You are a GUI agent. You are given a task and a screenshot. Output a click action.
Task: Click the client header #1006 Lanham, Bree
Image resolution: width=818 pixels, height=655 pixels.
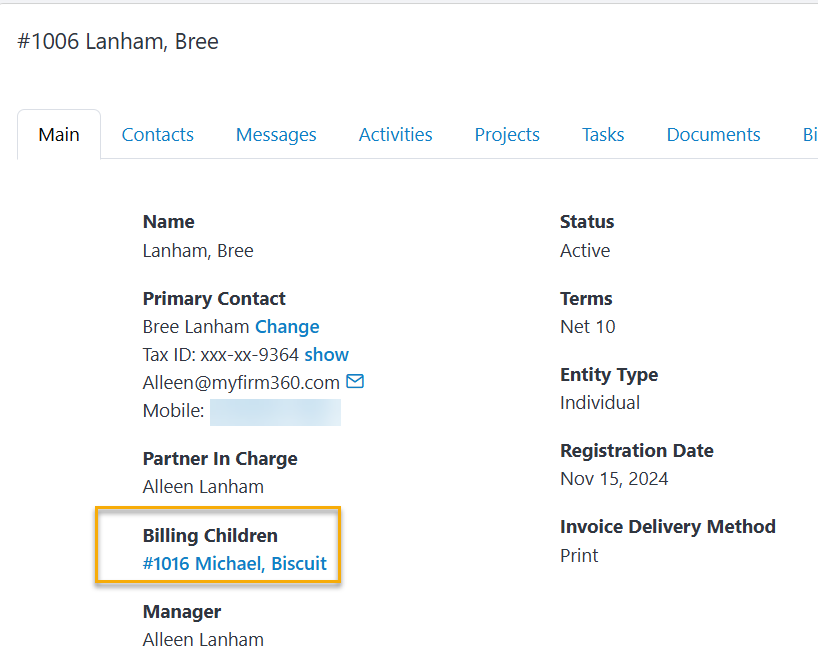118,41
